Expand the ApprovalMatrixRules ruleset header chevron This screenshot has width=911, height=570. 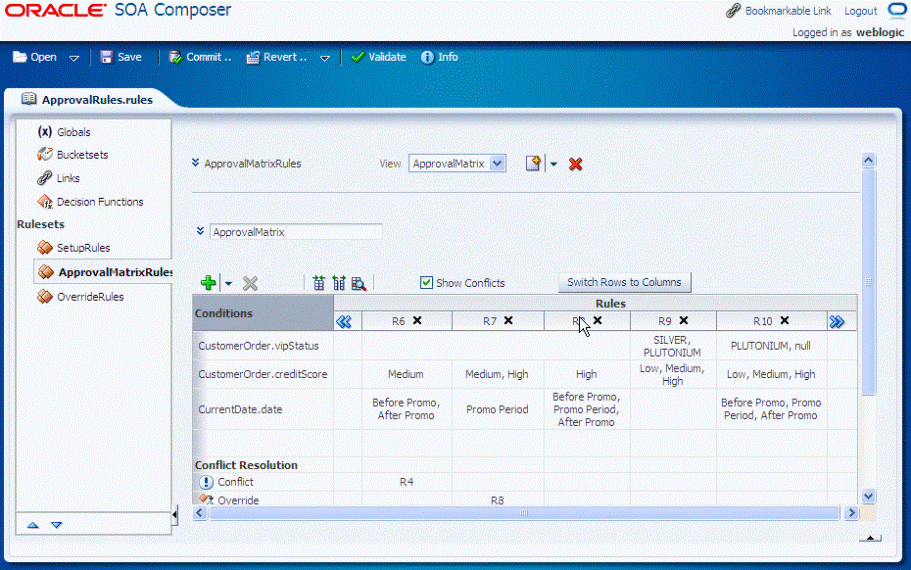pos(195,163)
